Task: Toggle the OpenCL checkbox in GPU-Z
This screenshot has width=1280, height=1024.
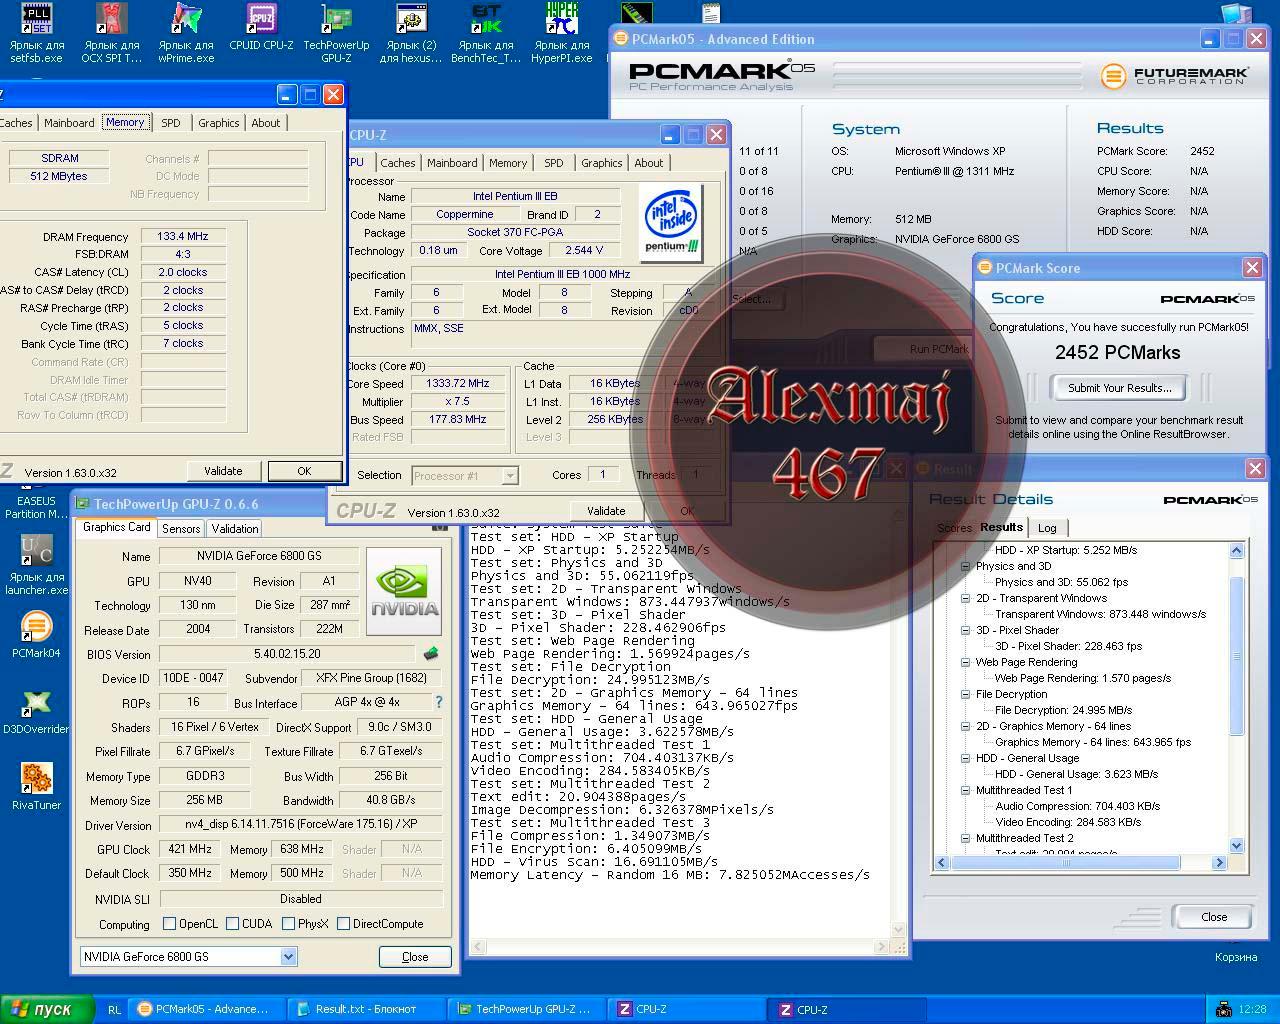Action: [x=169, y=924]
